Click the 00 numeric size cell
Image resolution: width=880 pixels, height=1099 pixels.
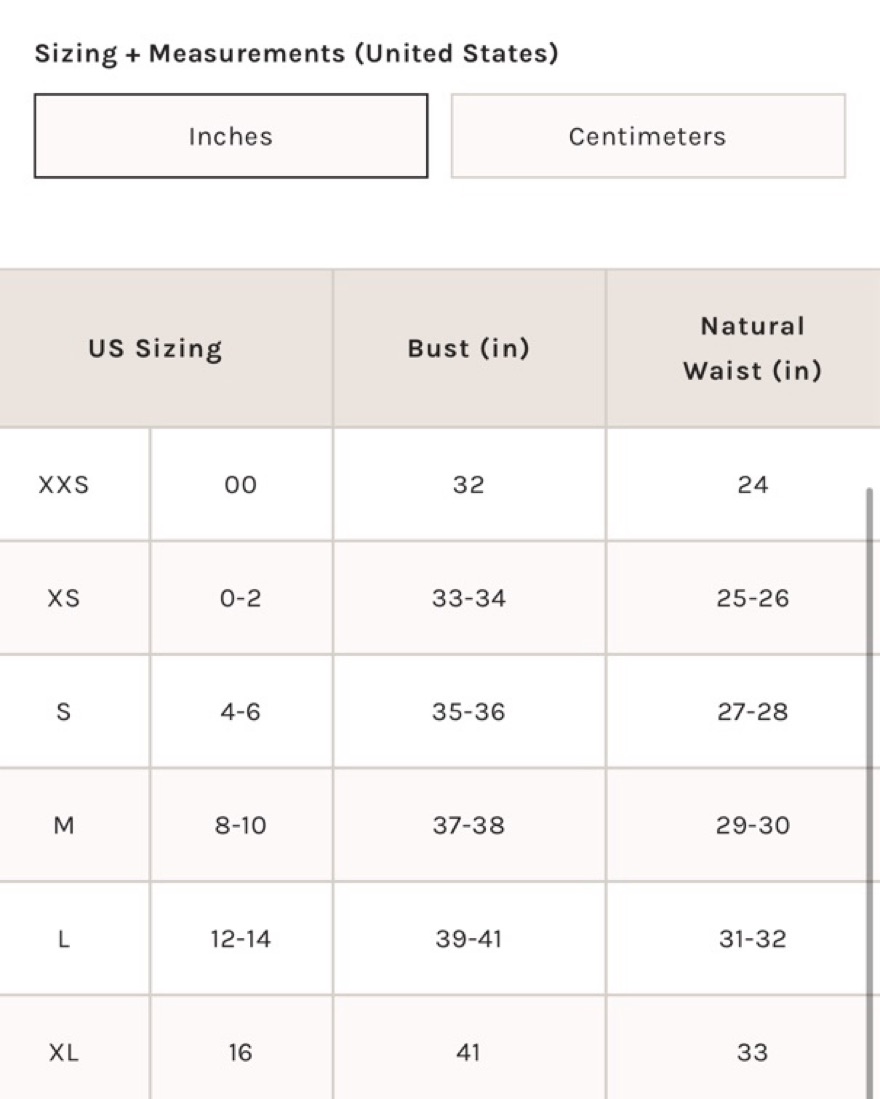tap(241, 484)
